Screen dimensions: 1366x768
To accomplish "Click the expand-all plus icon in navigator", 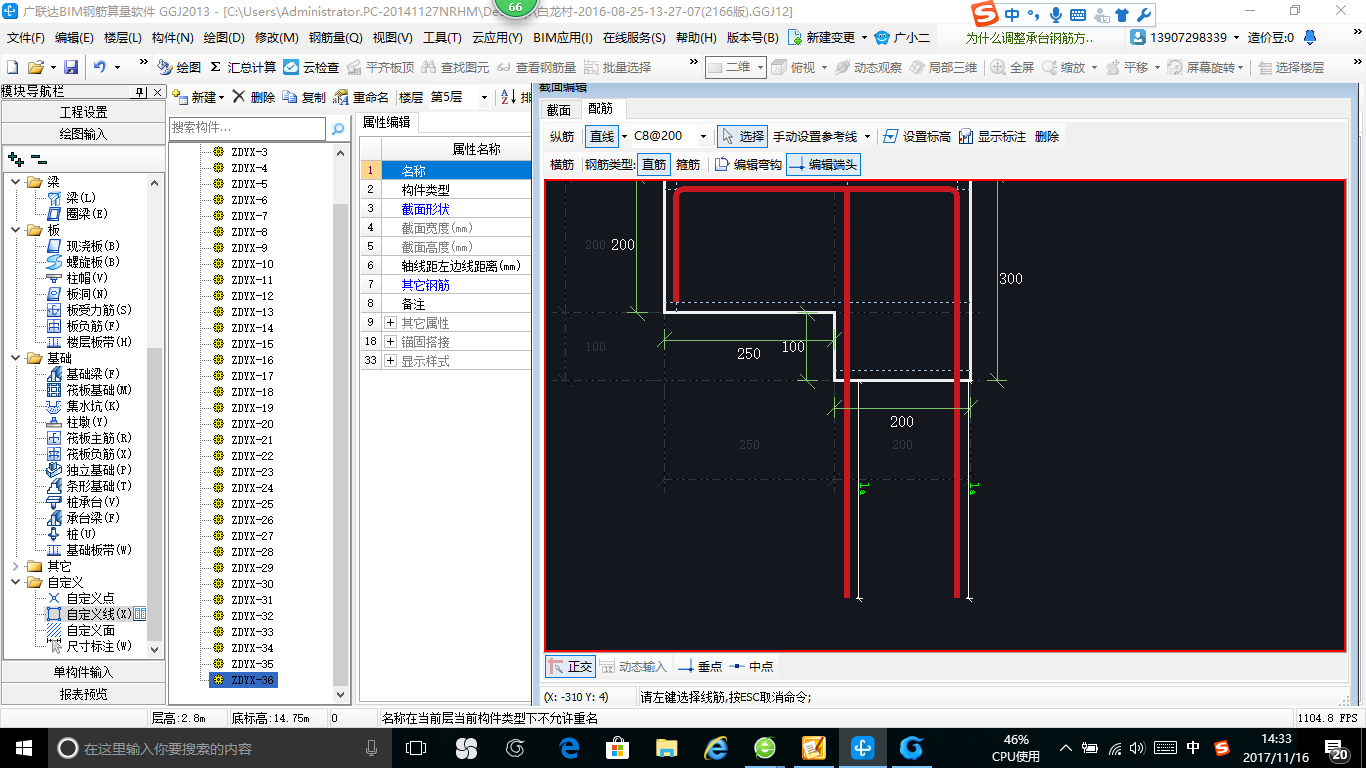I will coord(15,158).
